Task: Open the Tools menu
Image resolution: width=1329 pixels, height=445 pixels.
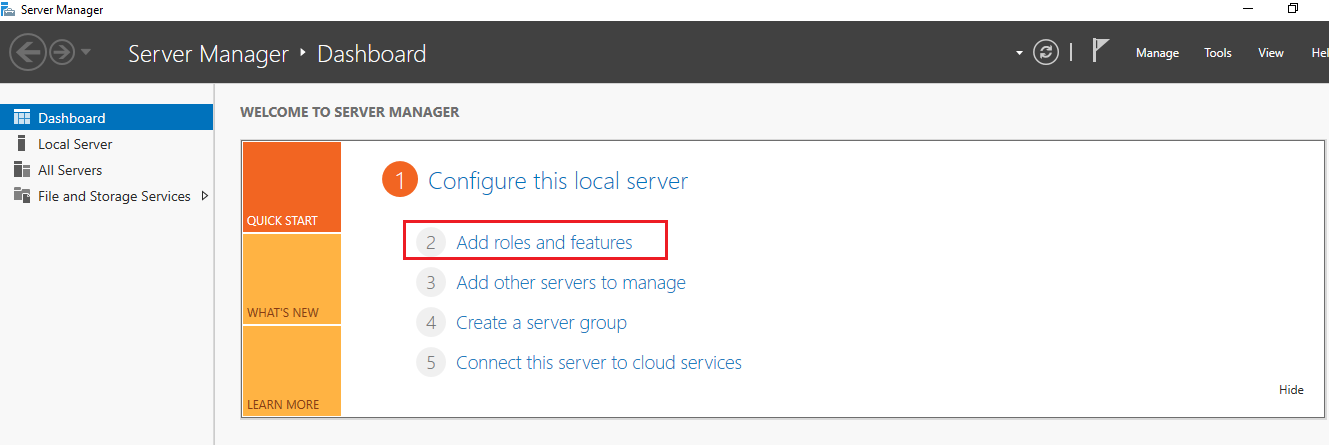Action: tap(1218, 53)
